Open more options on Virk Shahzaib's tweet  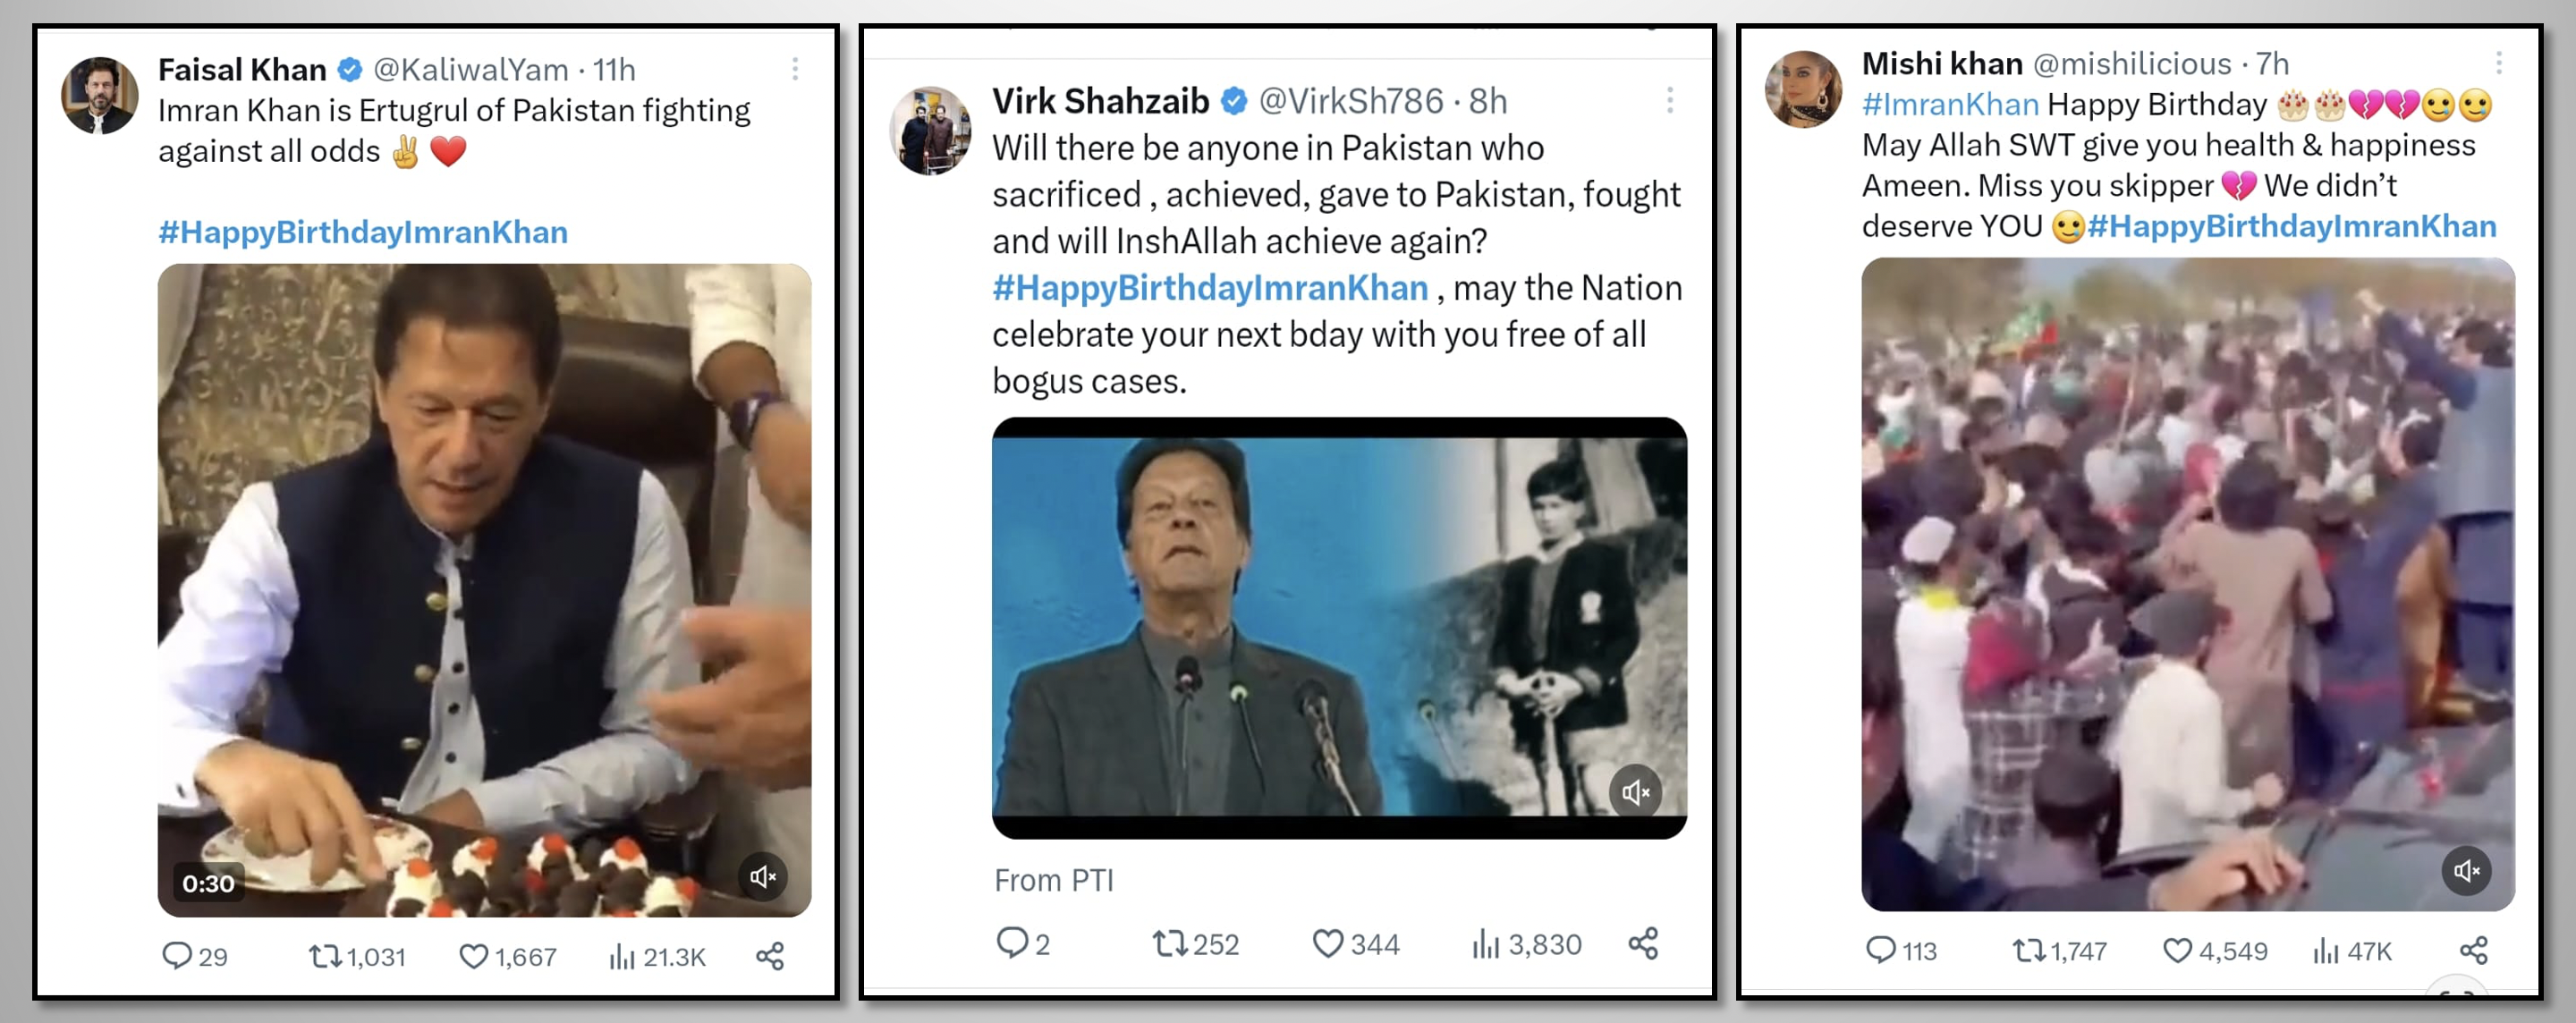coord(1670,100)
